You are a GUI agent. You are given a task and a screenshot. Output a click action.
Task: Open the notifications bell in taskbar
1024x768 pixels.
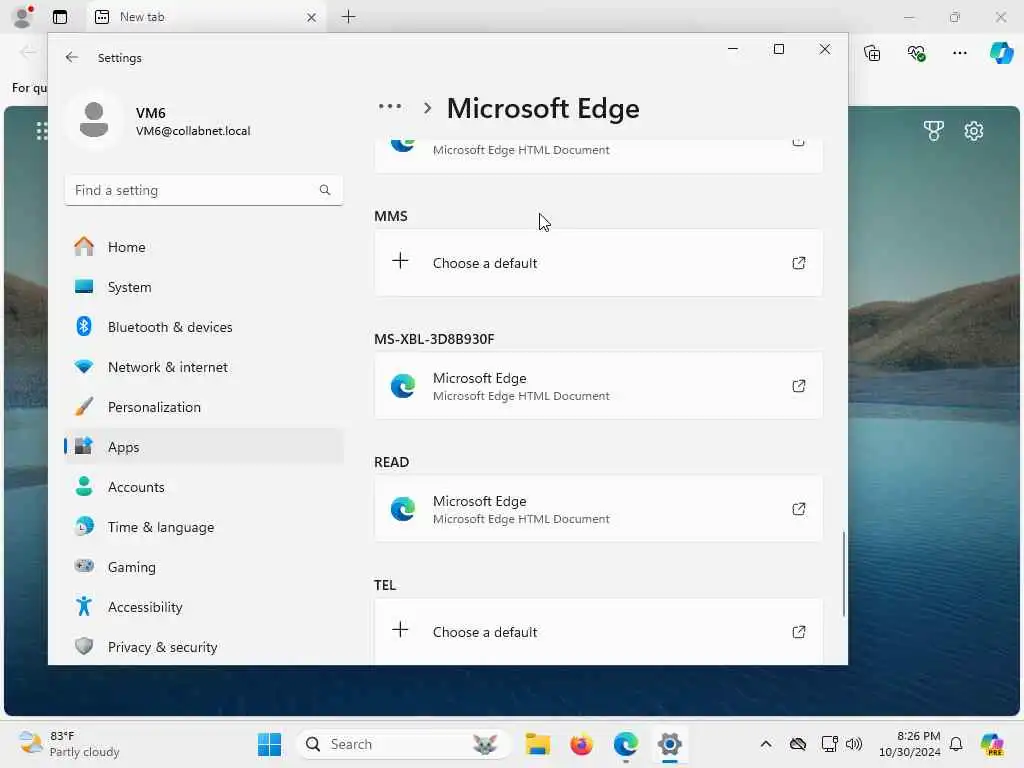(956, 744)
